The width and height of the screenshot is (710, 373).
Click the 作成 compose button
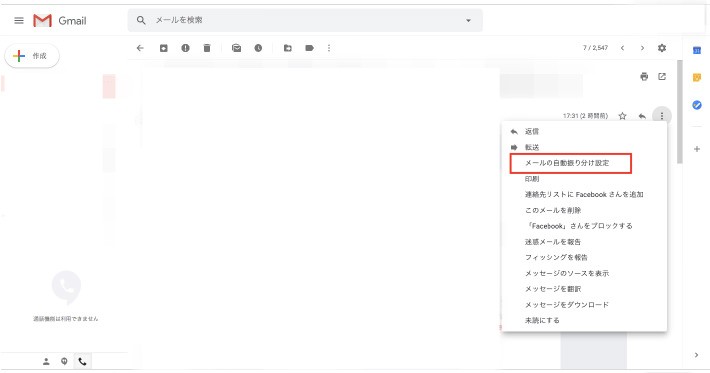pyautogui.click(x=32, y=56)
